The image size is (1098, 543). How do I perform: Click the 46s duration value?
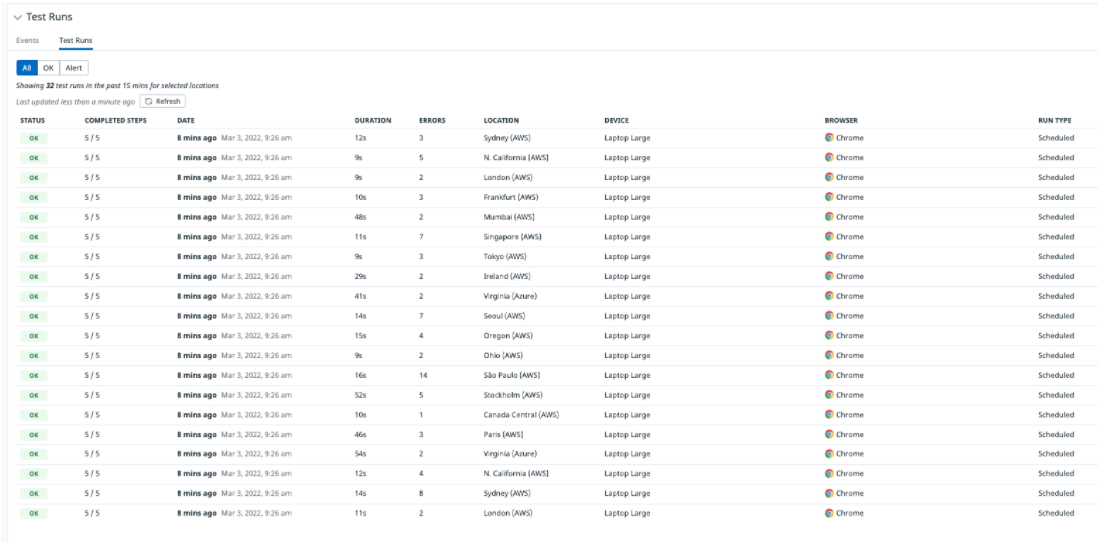click(x=361, y=434)
